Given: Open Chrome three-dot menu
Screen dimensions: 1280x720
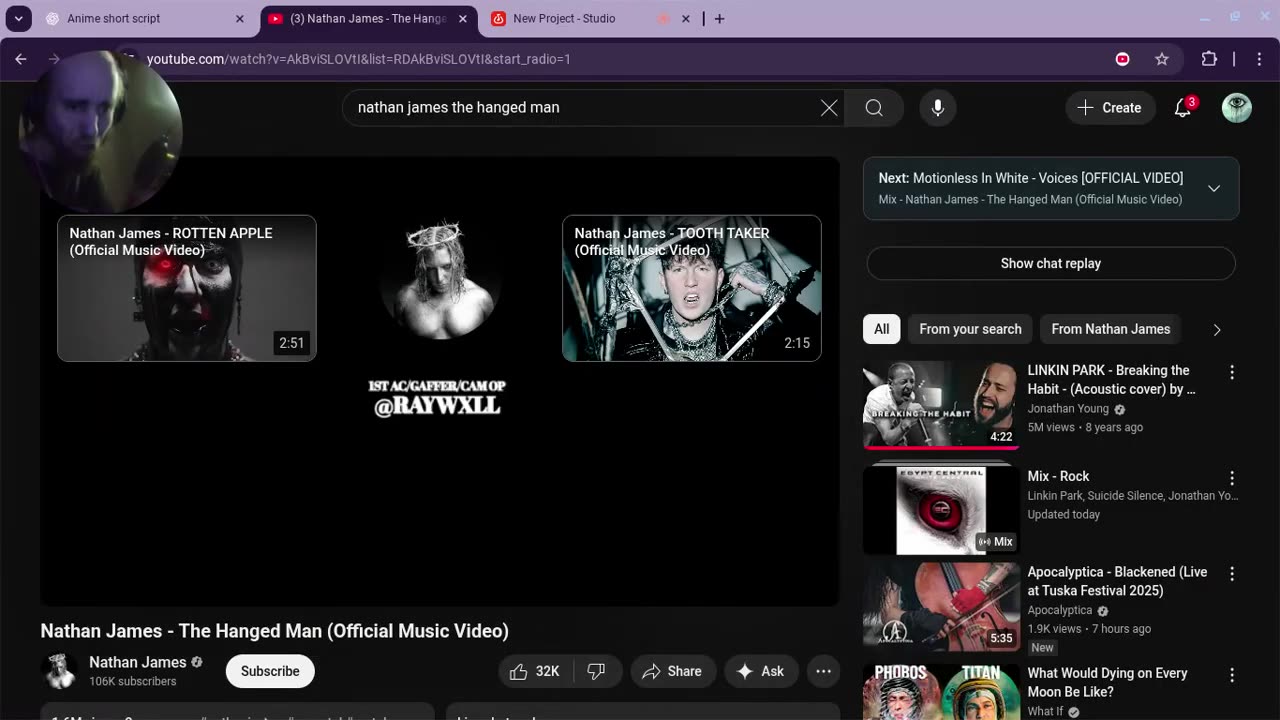Looking at the screenshot, I should [1259, 59].
